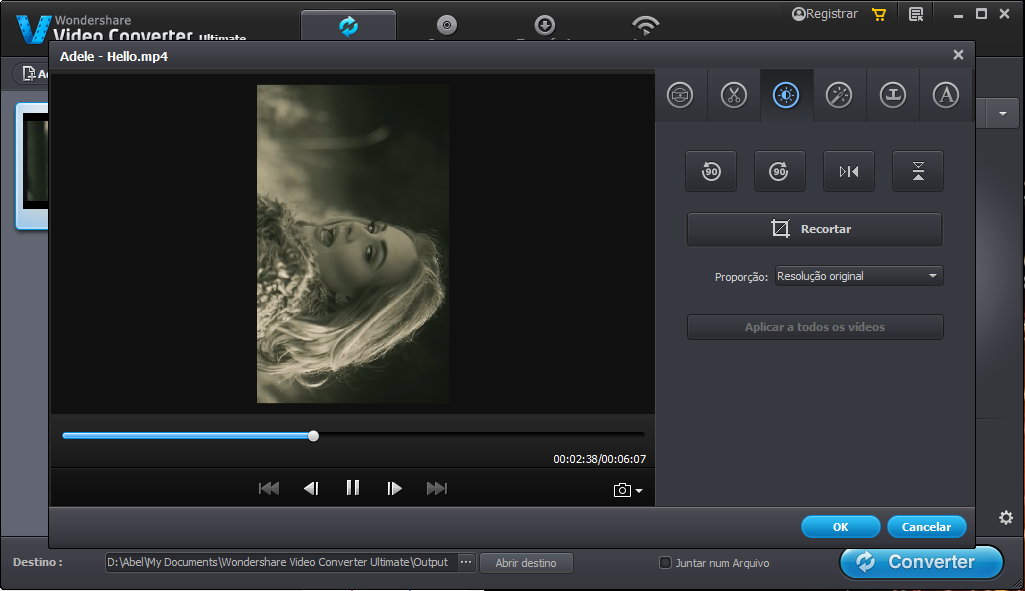Click the video preview image
The width and height of the screenshot is (1025, 591).
coord(353,244)
